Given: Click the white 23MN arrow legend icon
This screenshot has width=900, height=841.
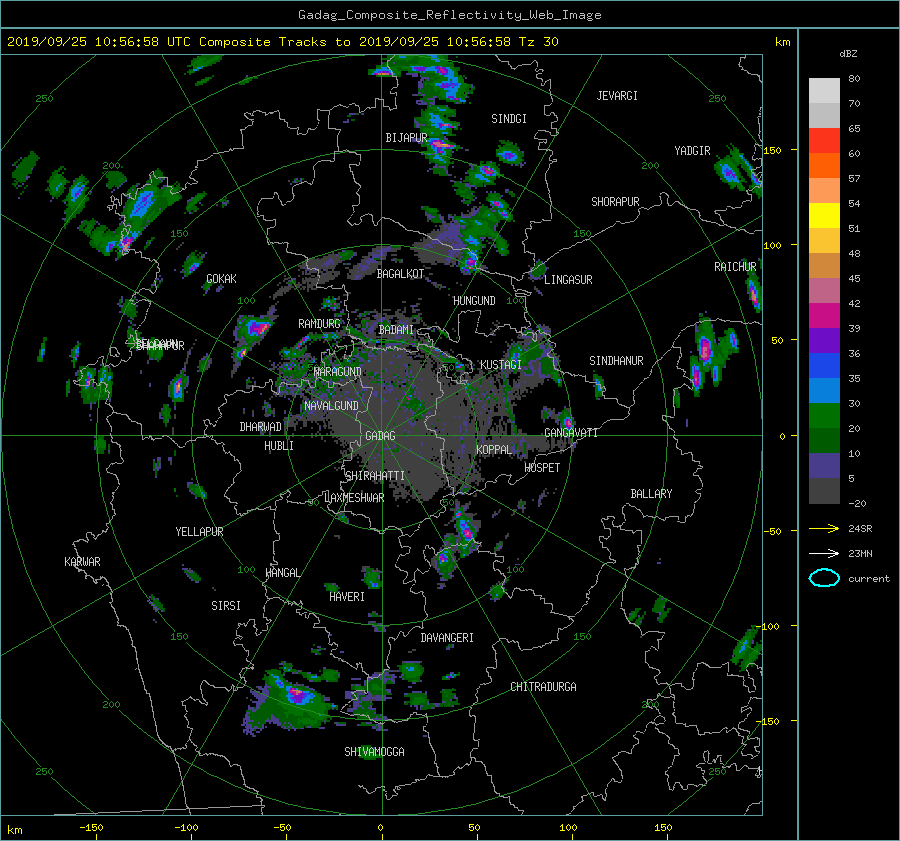Looking at the screenshot, I should coord(824,553).
